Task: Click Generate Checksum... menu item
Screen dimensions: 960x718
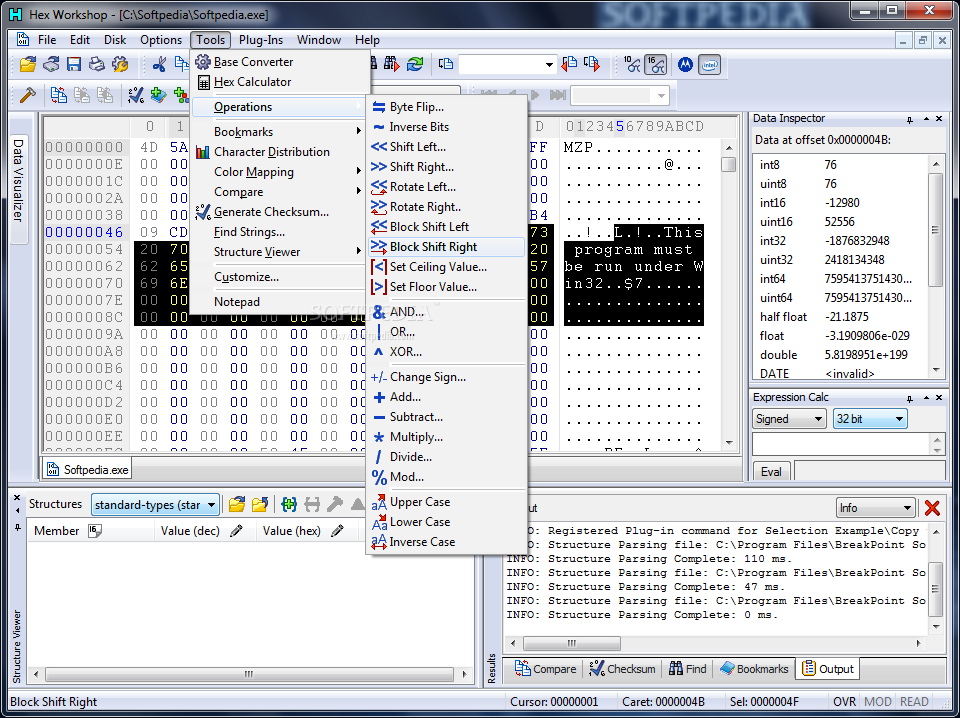Action: click(x=279, y=212)
